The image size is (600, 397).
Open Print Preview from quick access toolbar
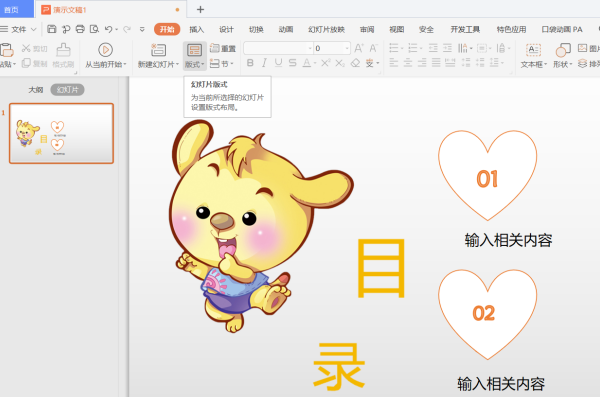94,29
